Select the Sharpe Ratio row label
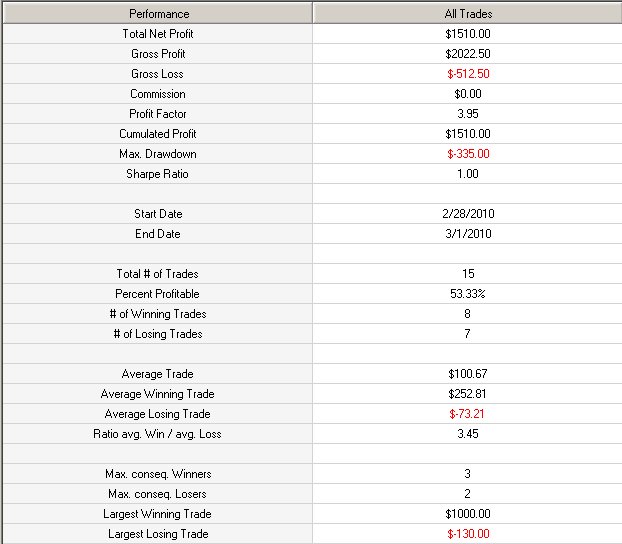The height and width of the screenshot is (544, 622). (x=157, y=174)
